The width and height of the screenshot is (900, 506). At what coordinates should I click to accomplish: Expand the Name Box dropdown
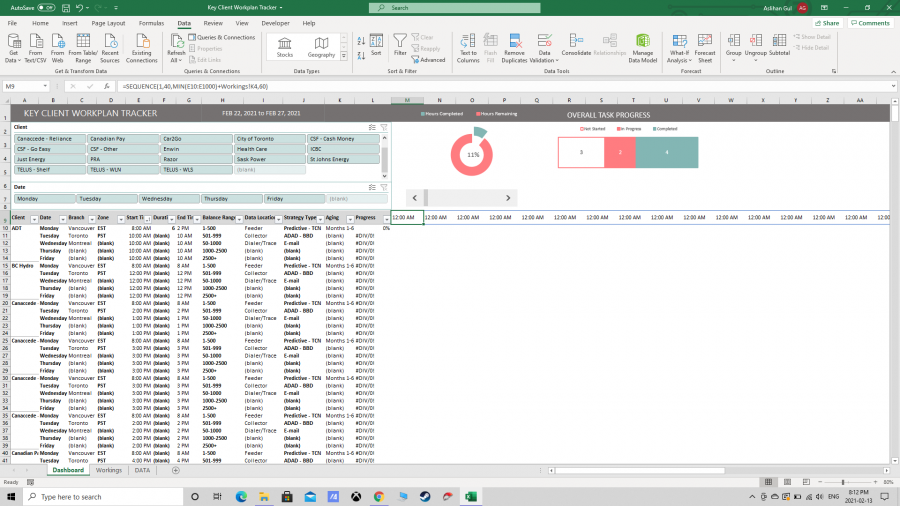point(45,87)
